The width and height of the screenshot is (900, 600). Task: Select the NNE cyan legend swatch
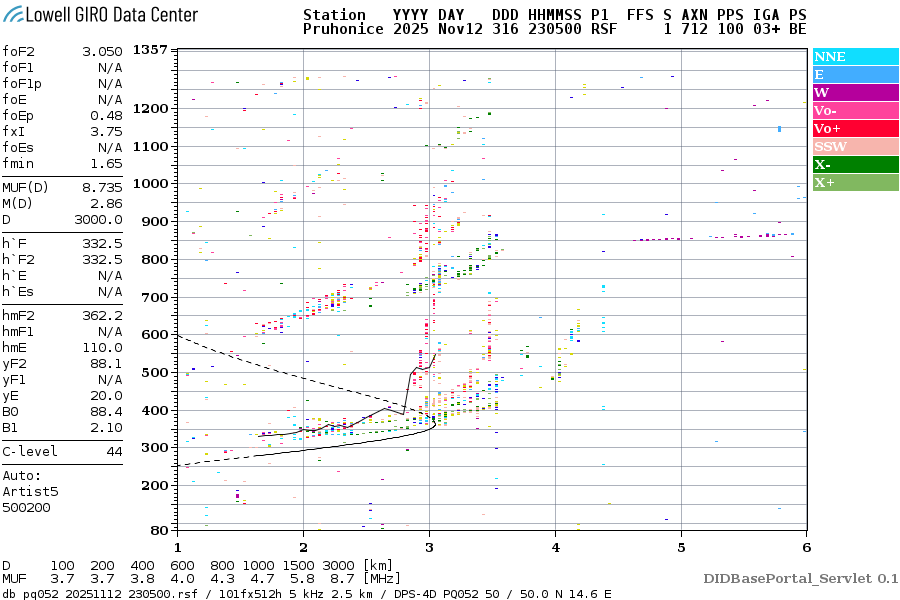[x=855, y=57]
